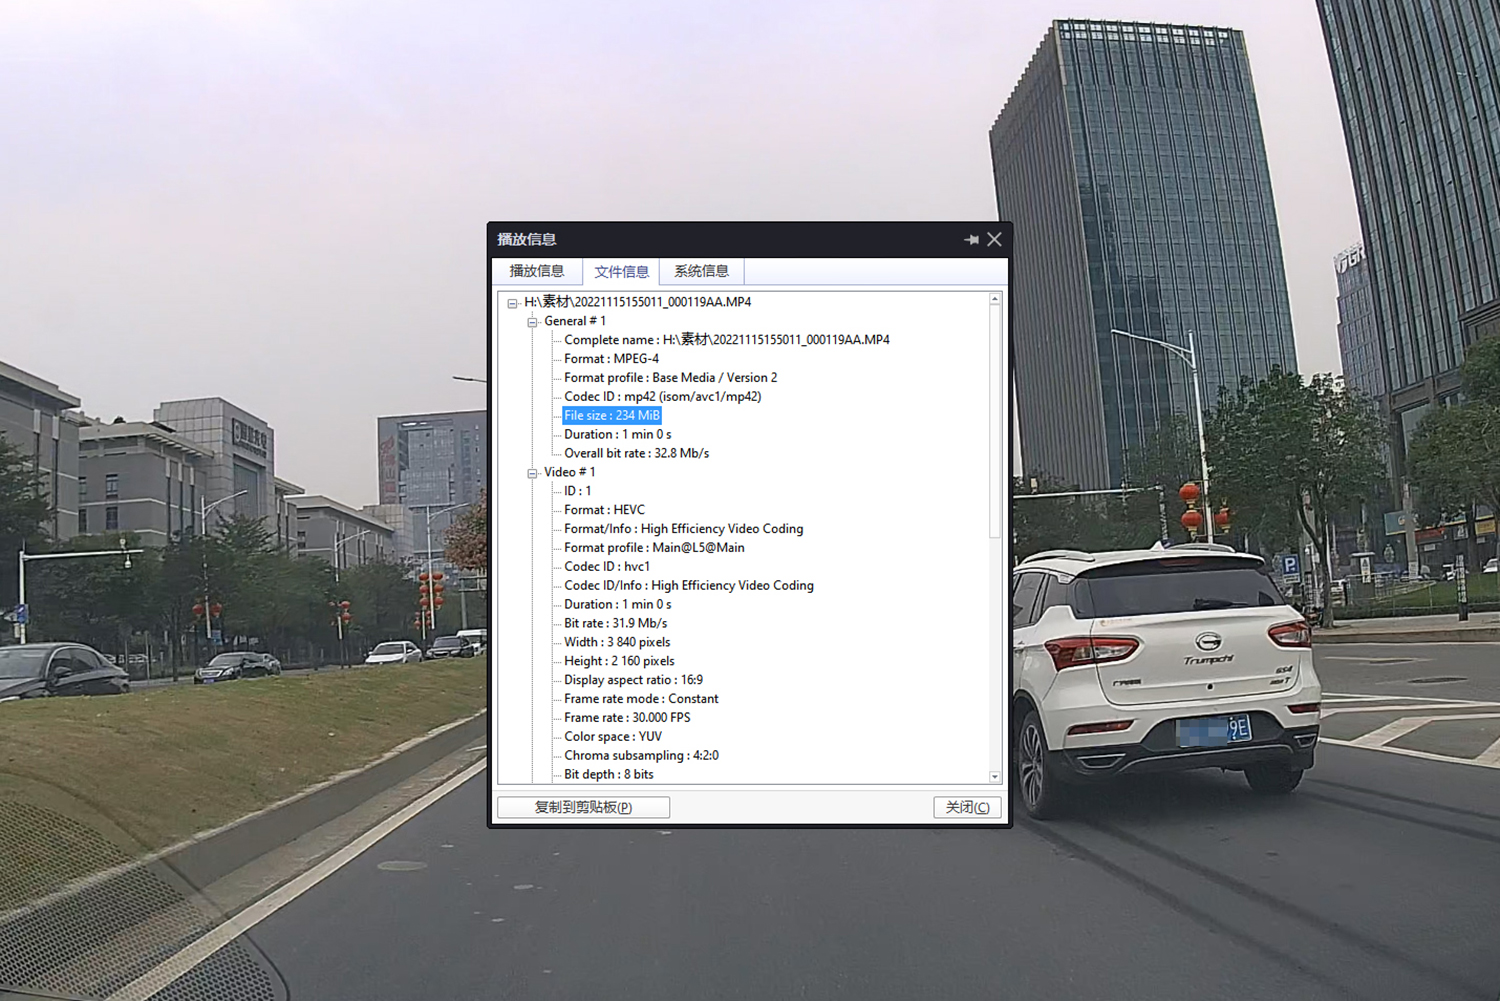Select Frame rate : 30.000 FPS row

pos(627,718)
